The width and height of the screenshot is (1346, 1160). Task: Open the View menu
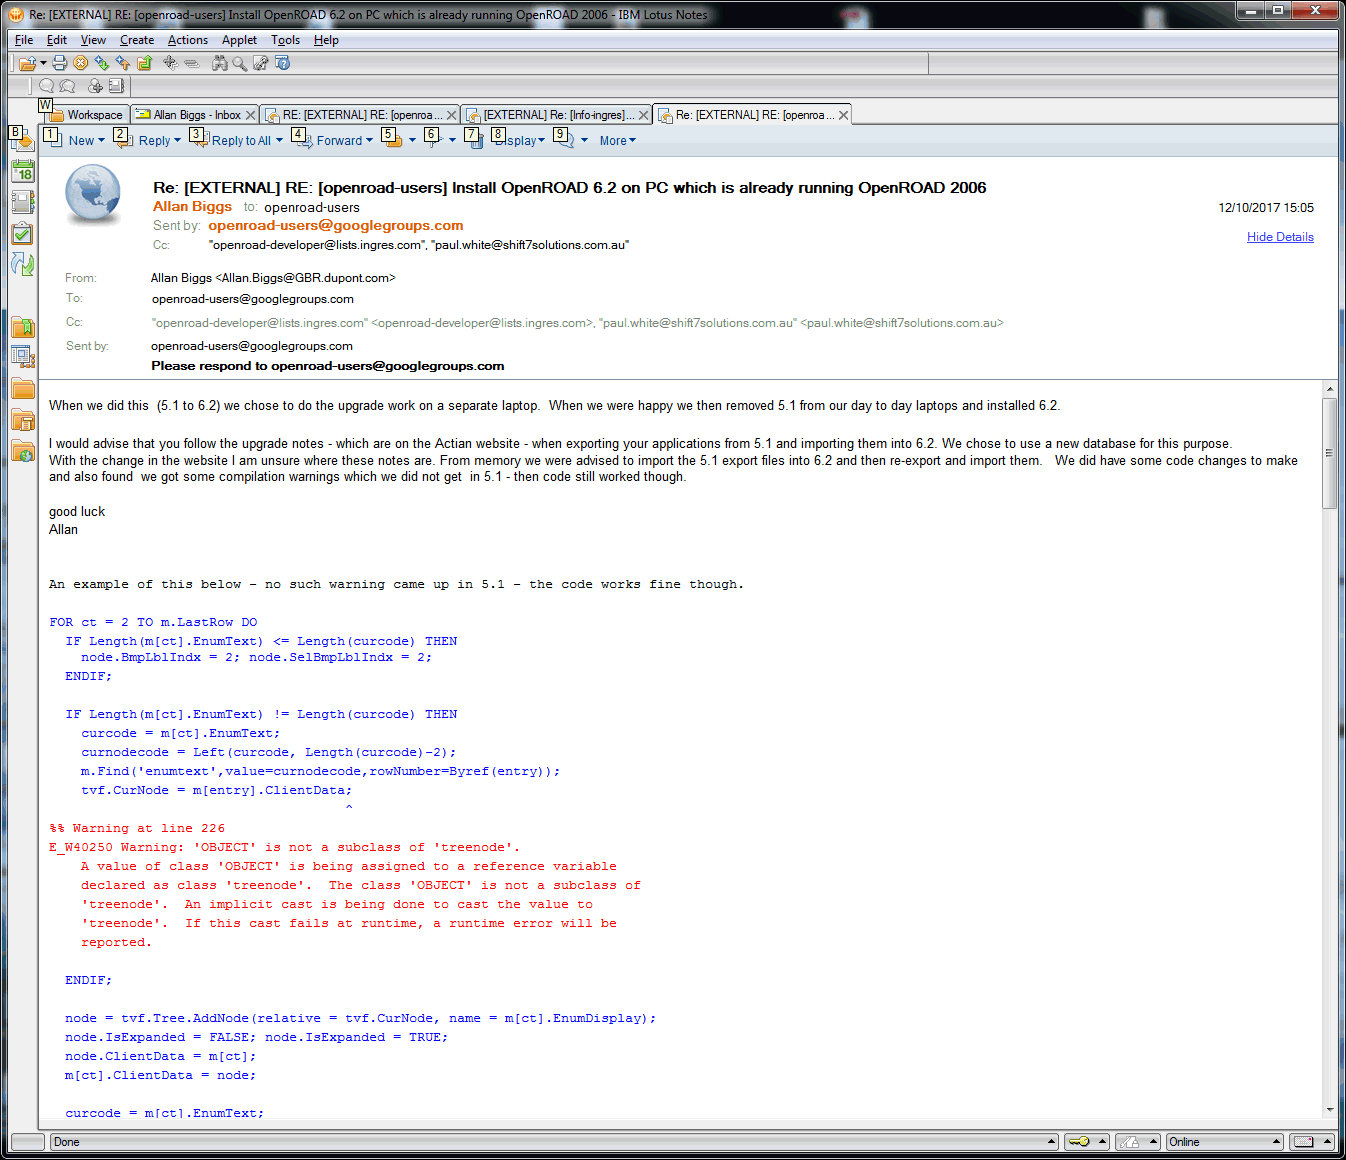[x=93, y=40]
